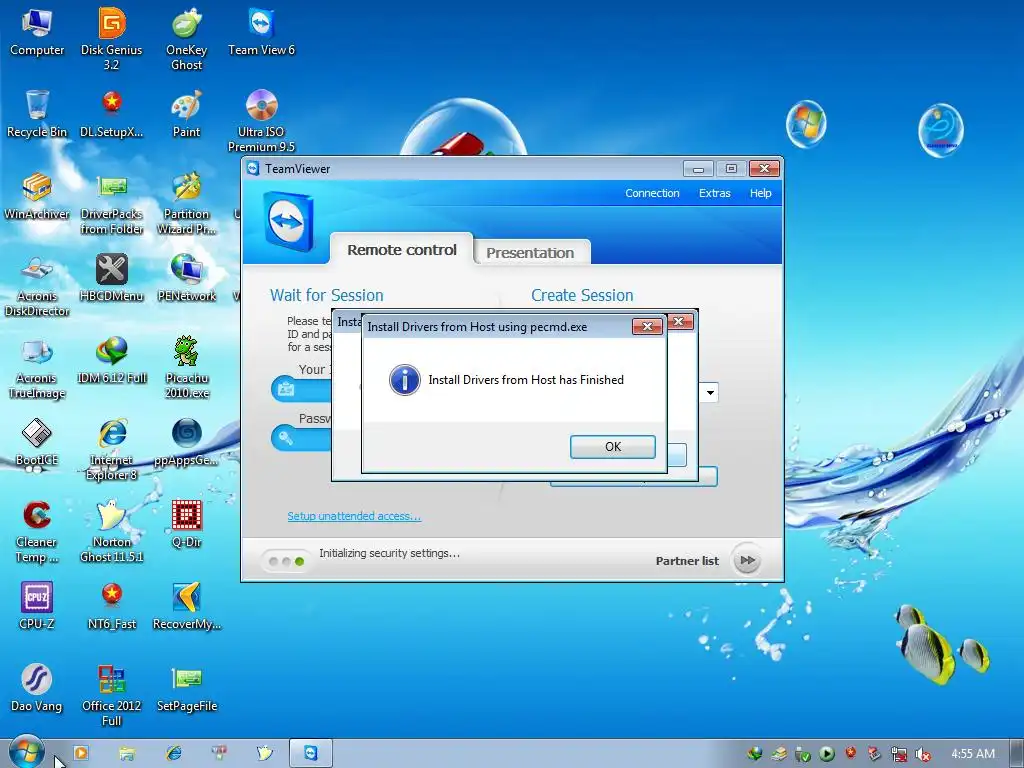Select DriverPacks from Folder icon
This screenshot has height=768, width=1024.
pyautogui.click(x=112, y=202)
